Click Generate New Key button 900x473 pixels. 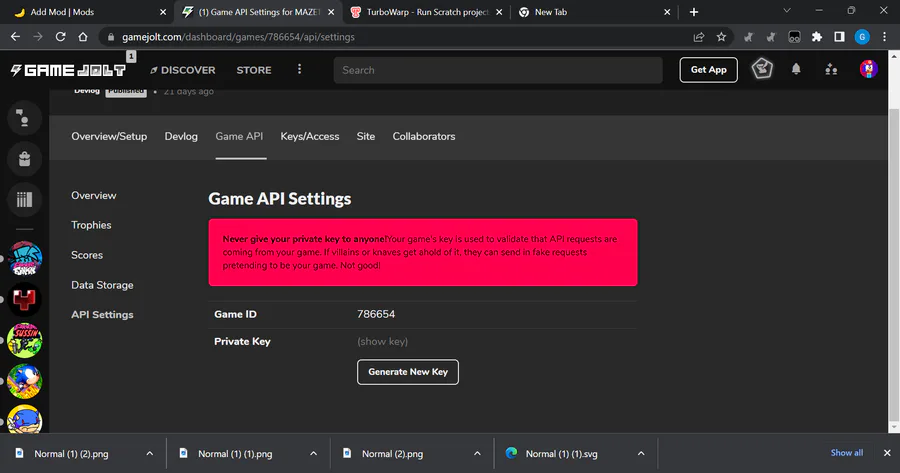click(408, 372)
